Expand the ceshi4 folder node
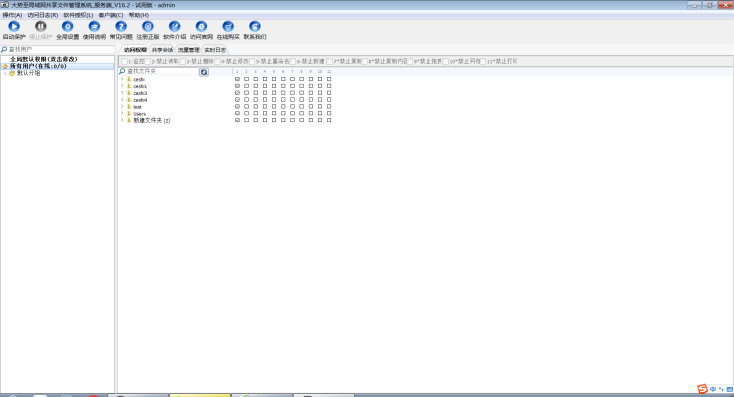The image size is (734, 397). point(122,100)
